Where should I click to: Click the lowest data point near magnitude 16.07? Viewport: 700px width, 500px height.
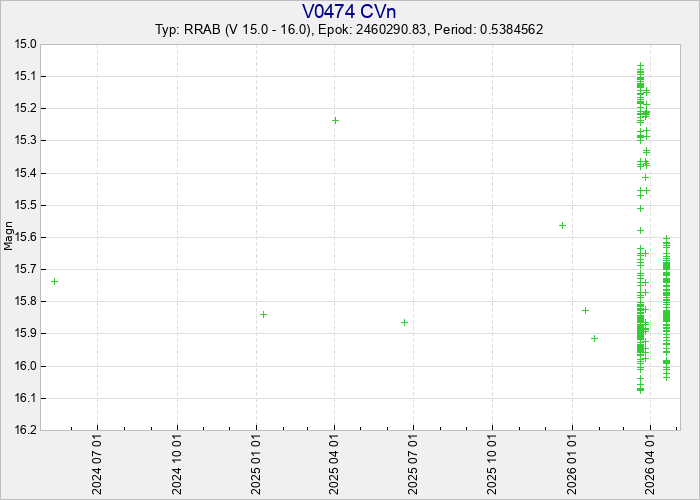coord(640,389)
